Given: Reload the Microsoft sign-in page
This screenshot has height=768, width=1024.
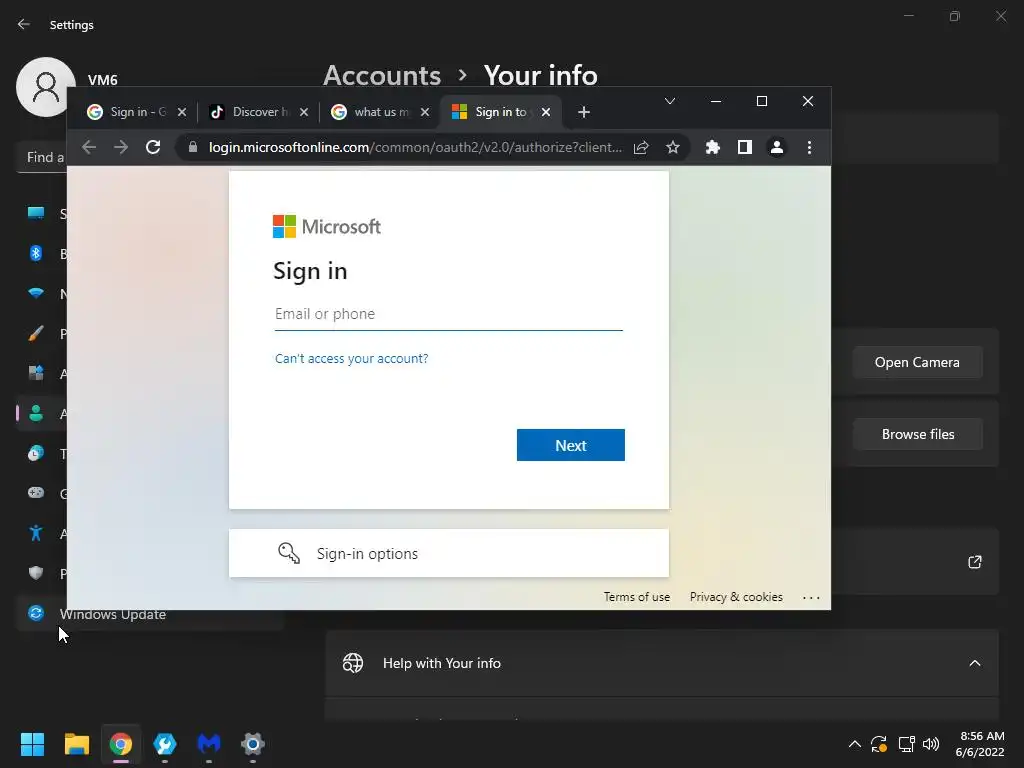Looking at the screenshot, I should coord(153,148).
